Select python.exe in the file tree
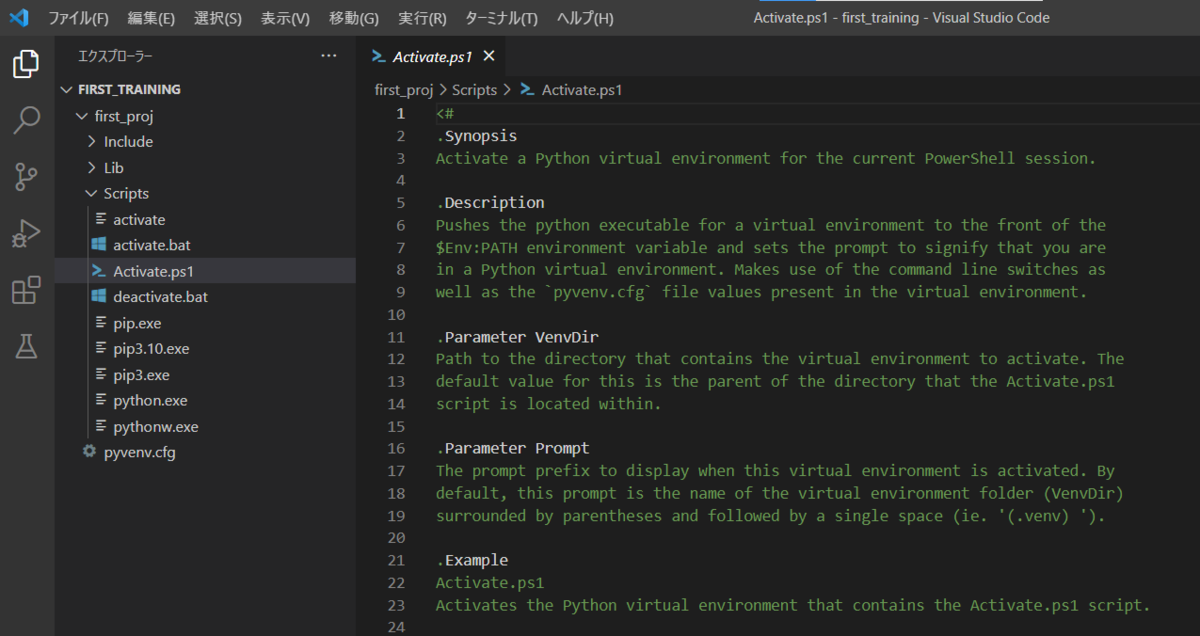This screenshot has width=1200, height=636. tap(150, 401)
